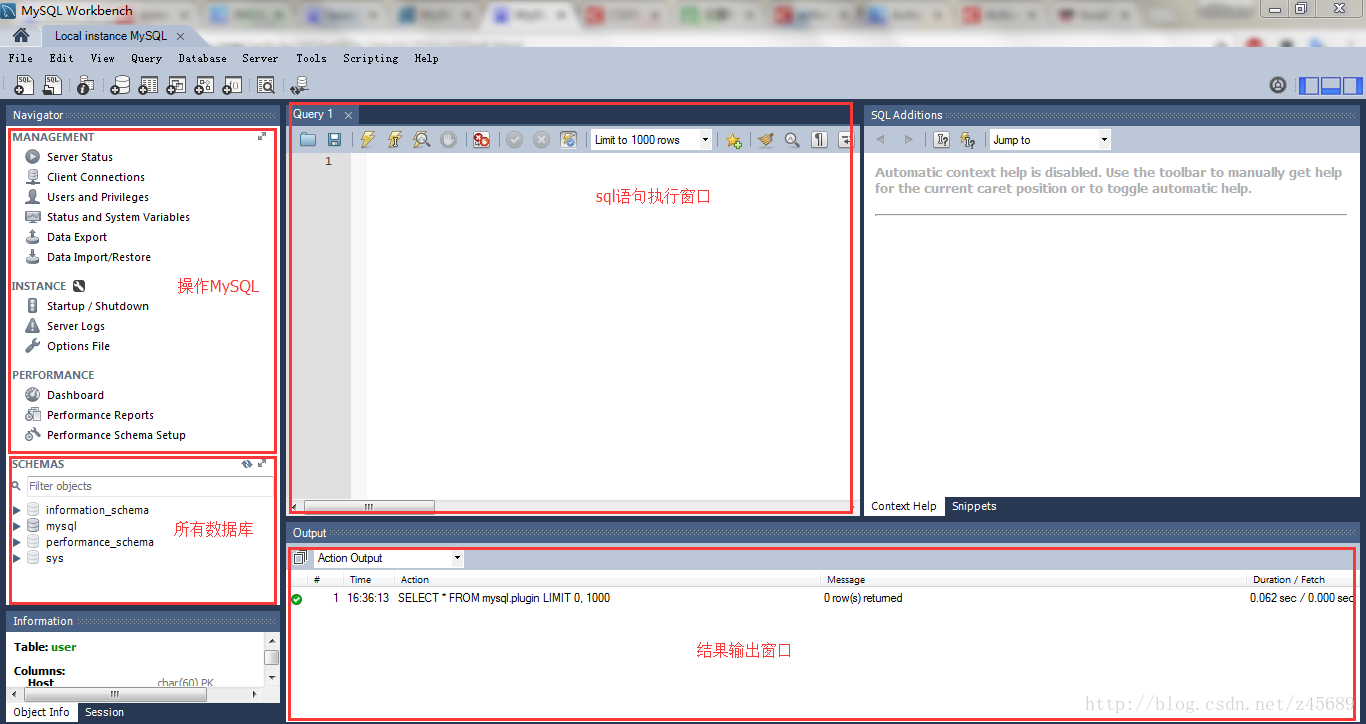The width and height of the screenshot is (1366, 724).
Task: Open Action Output type dropdown
Action: [x=389, y=558]
